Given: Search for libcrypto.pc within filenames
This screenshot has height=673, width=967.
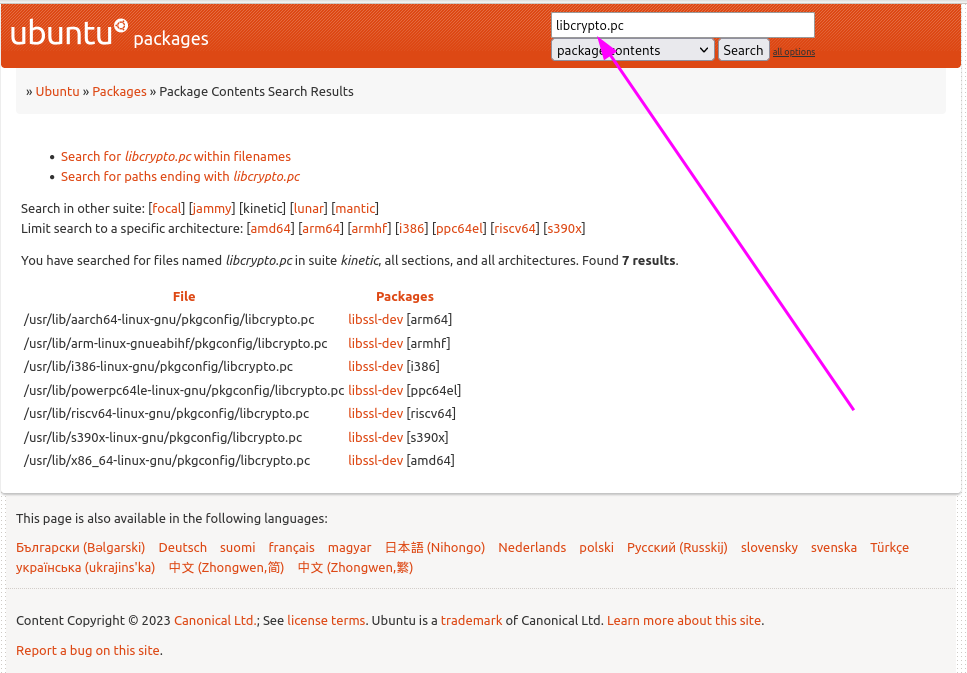Looking at the screenshot, I should click(x=176, y=156).
